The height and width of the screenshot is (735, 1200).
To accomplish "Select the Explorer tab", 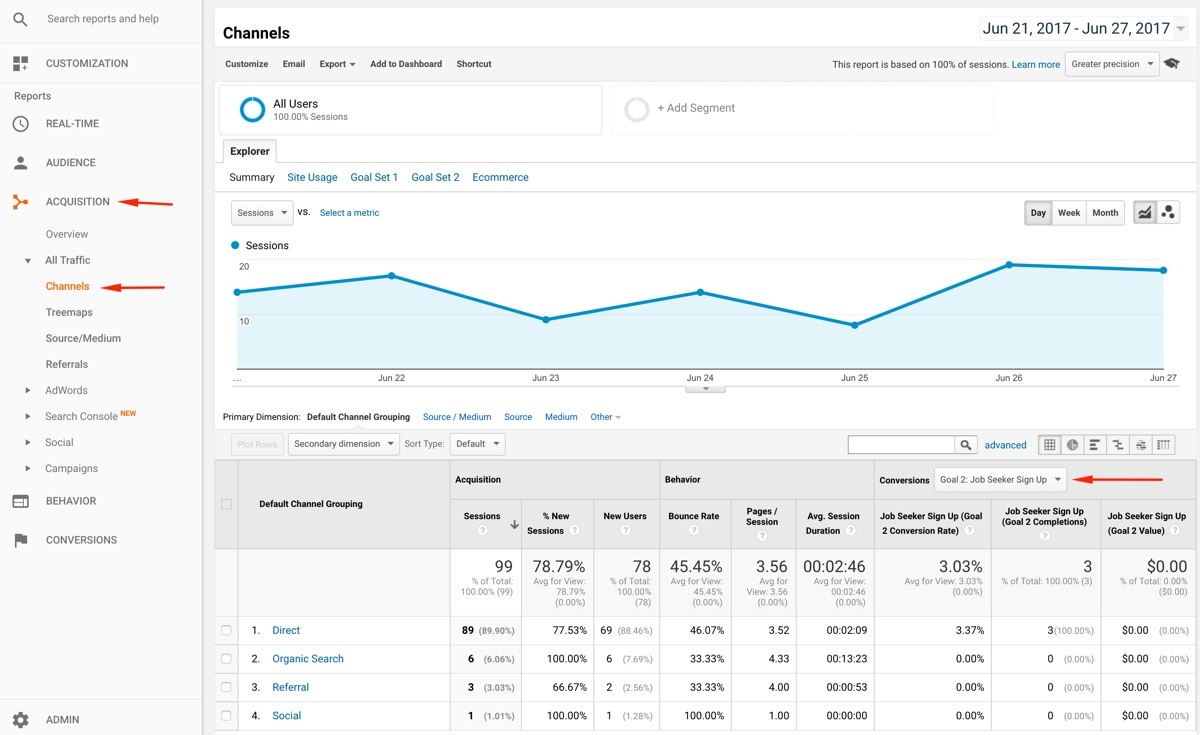I will [250, 151].
